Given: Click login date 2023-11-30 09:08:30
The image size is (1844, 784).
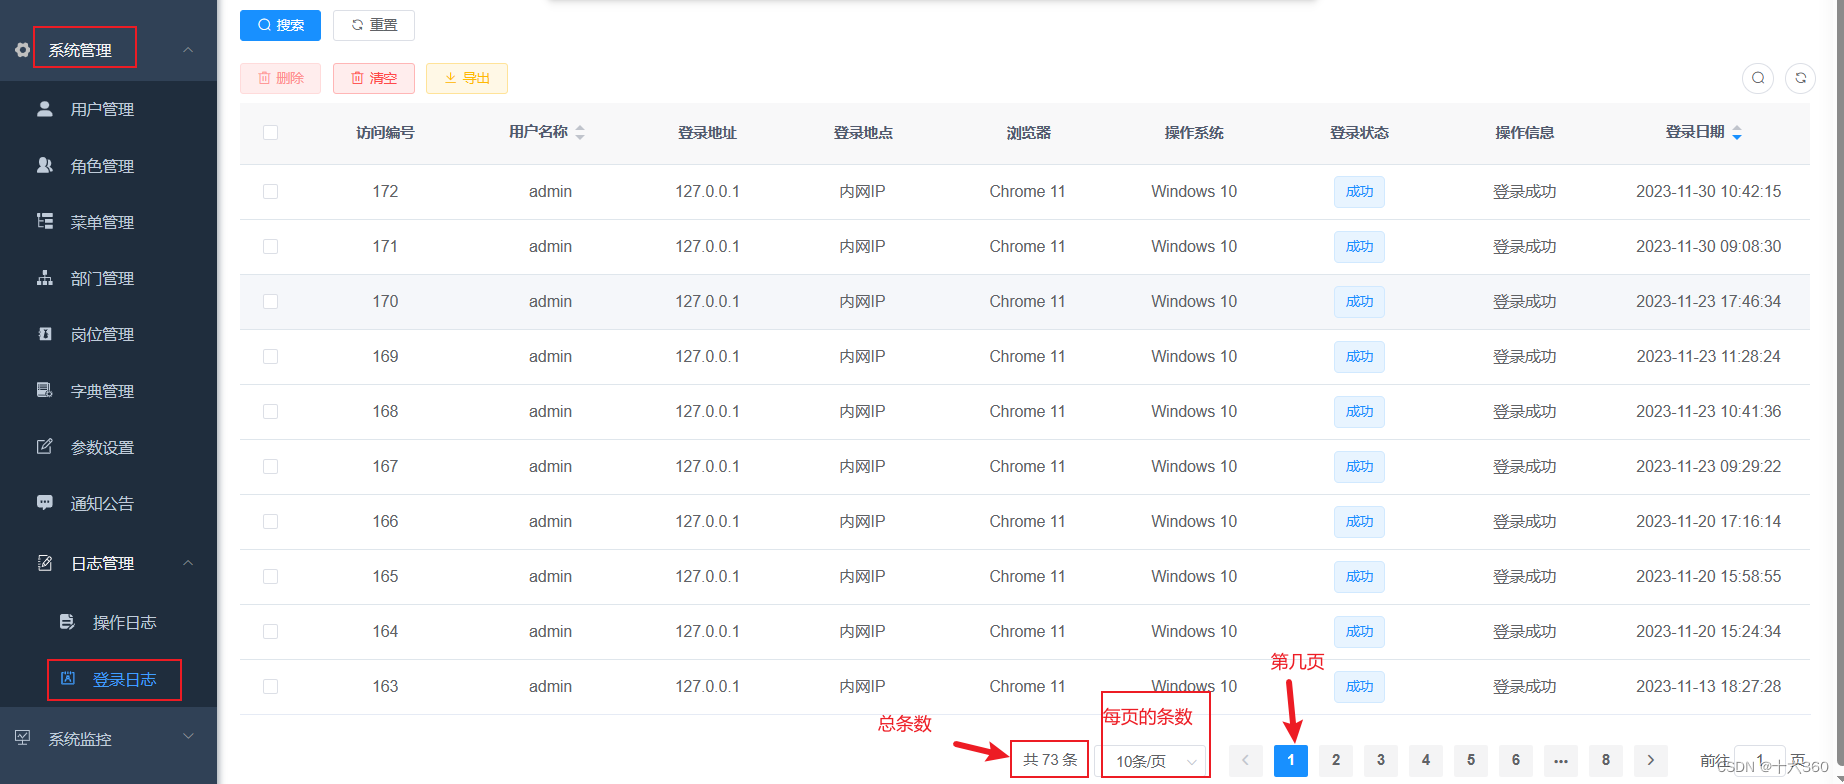Looking at the screenshot, I should tap(1708, 246).
